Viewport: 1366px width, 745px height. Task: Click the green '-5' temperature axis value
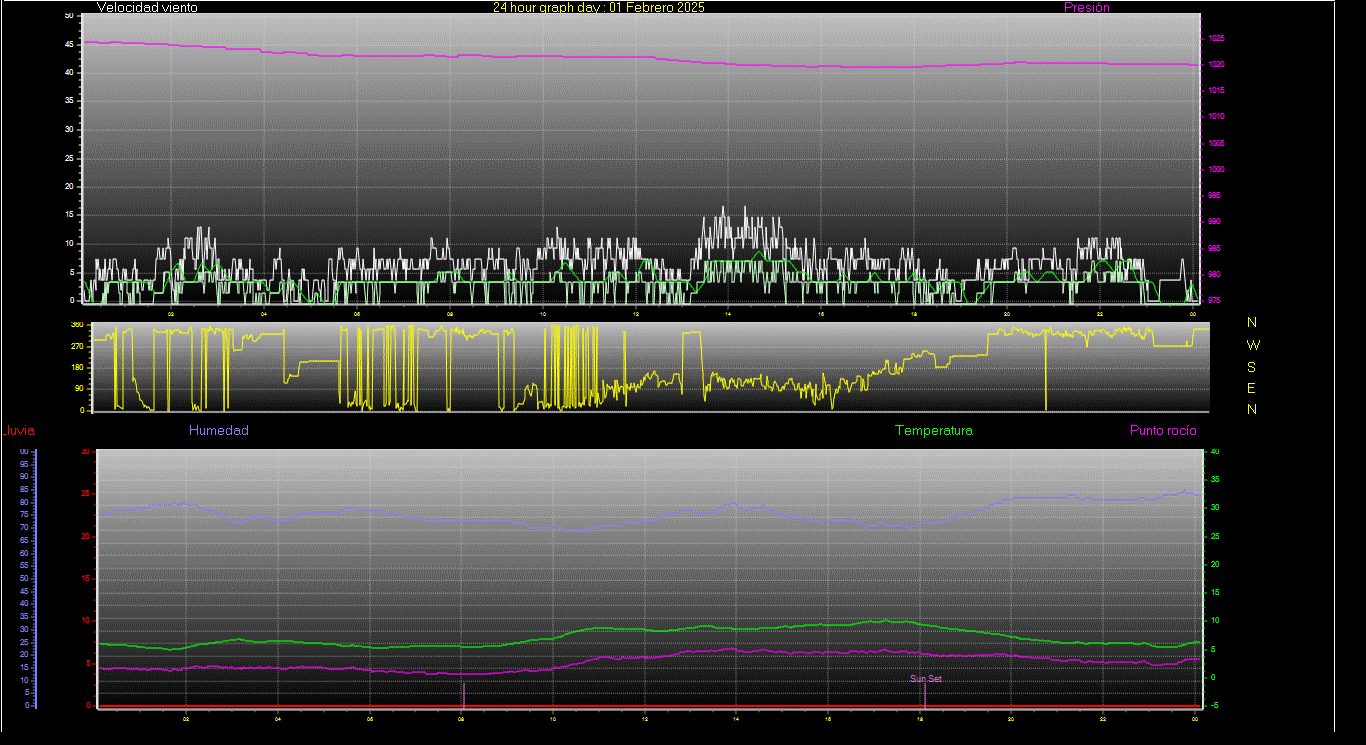pos(1215,705)
